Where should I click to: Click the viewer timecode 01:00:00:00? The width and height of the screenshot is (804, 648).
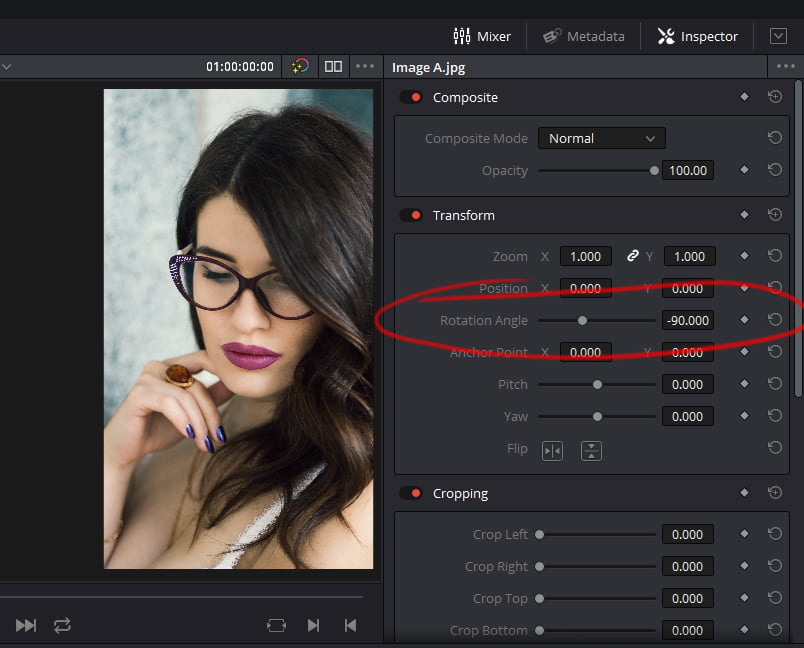(240, 67)
